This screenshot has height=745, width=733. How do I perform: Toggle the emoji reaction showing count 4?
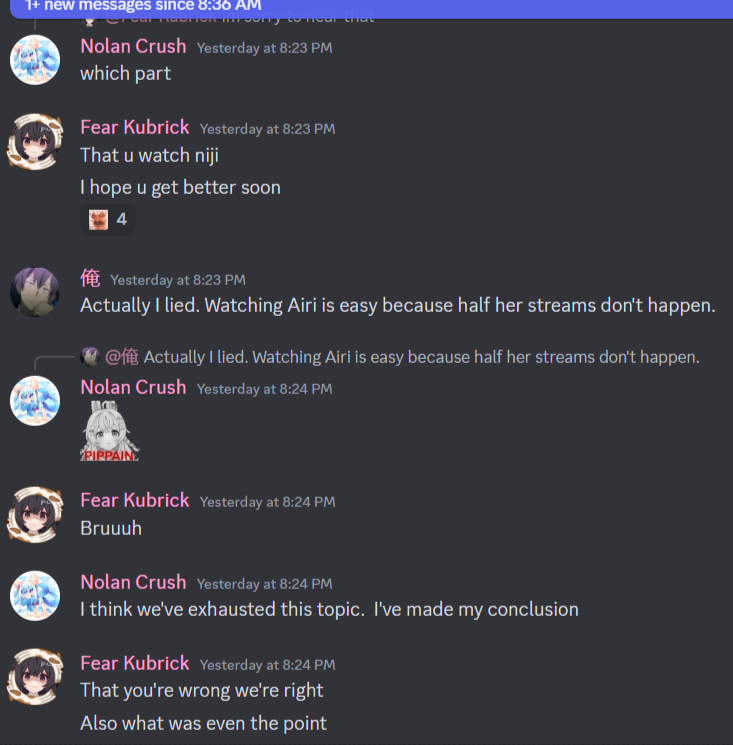click(x=108, y=220)
